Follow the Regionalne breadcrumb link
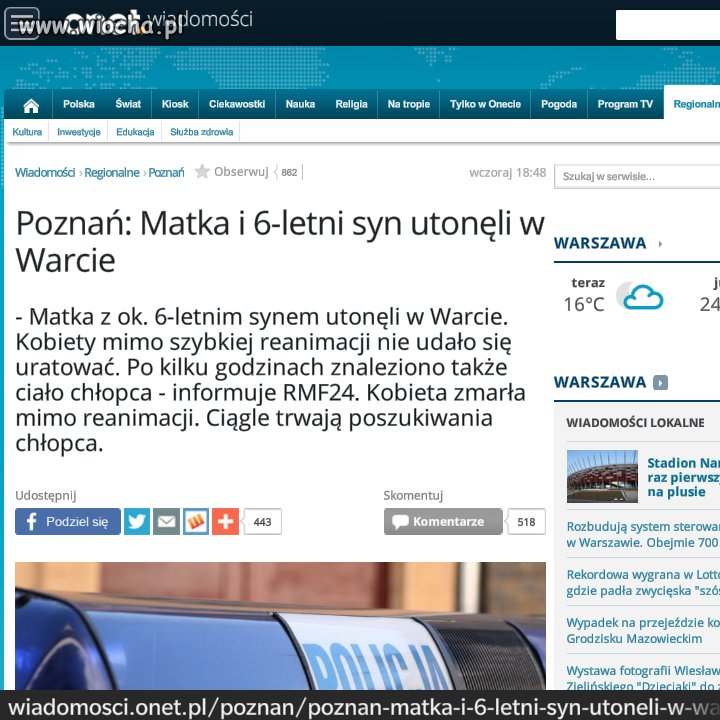This screenshot has height=720, width=720. 112,173
